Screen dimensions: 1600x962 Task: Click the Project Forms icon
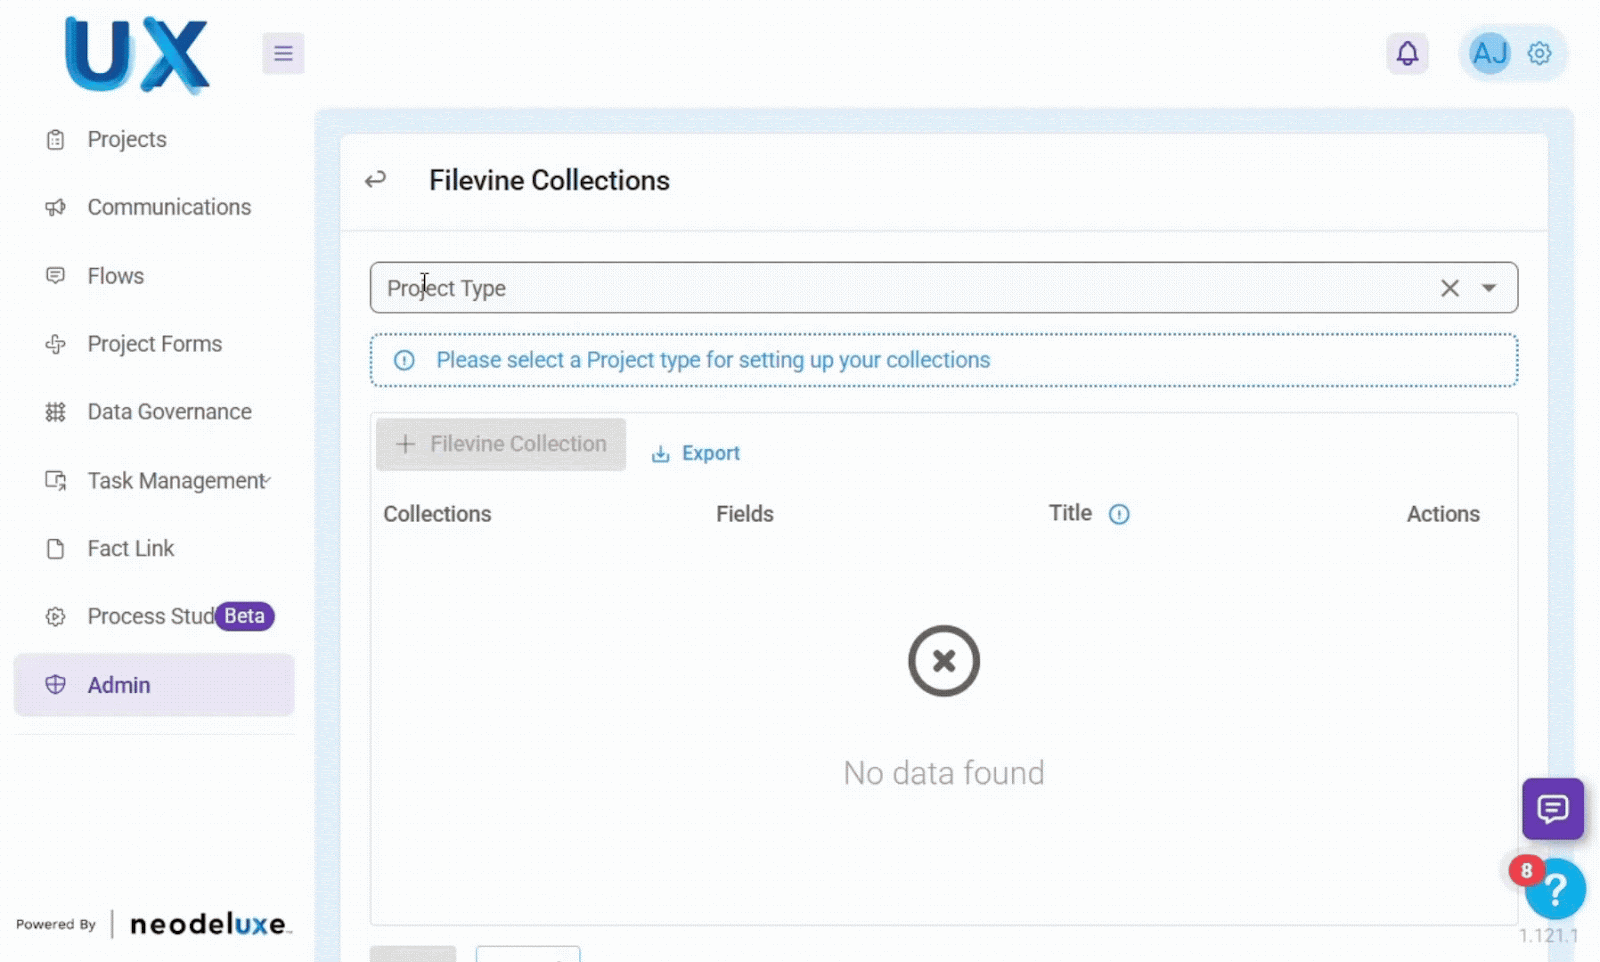pyautogui.click(x=56, y=344)
